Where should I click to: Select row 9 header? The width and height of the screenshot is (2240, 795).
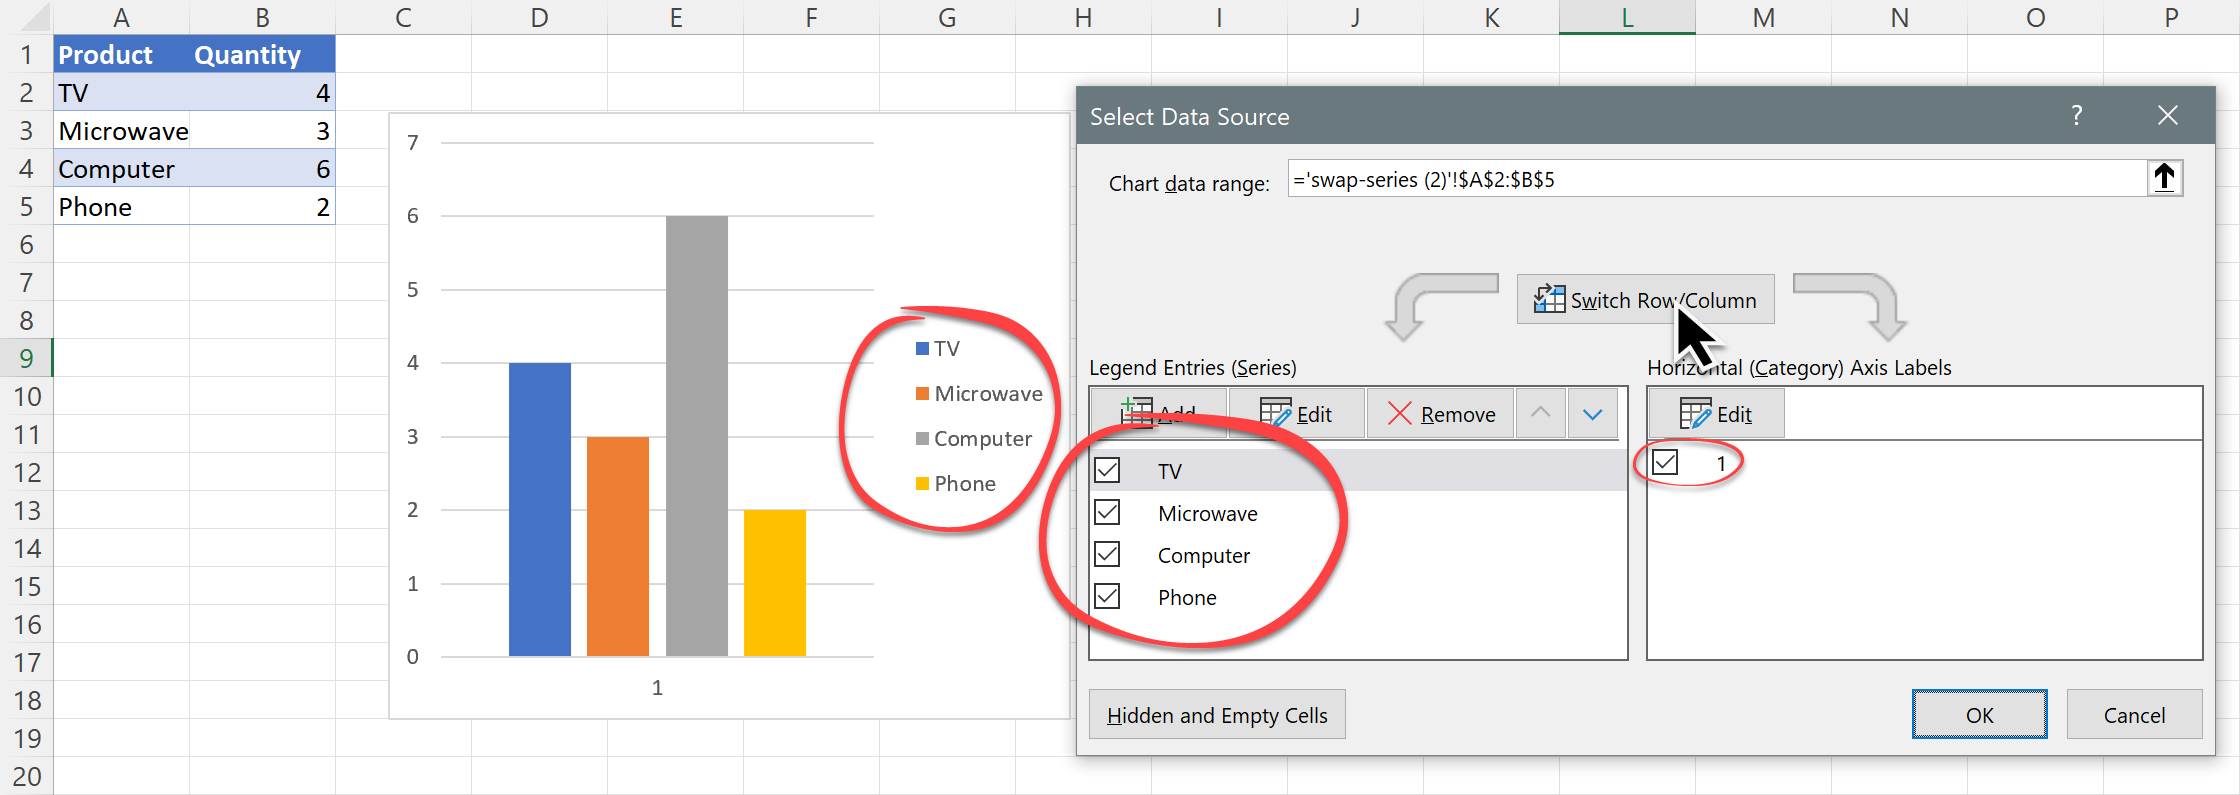26,358
